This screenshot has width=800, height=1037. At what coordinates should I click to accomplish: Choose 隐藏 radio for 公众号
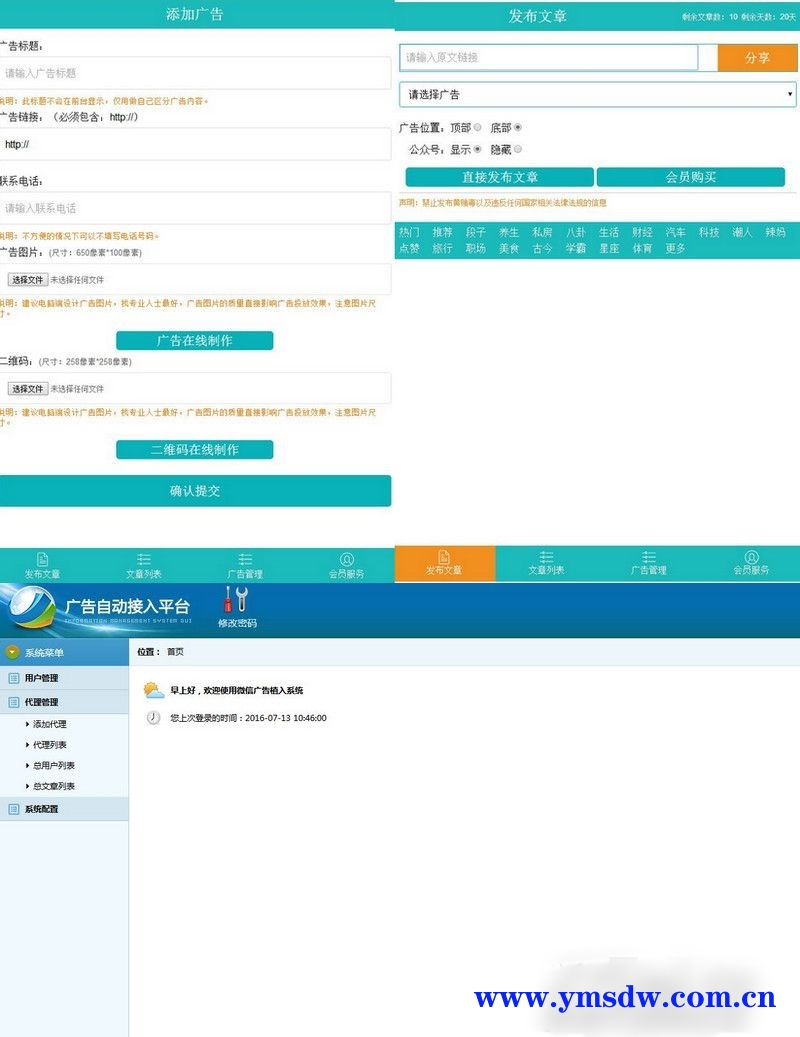point(517,150)
